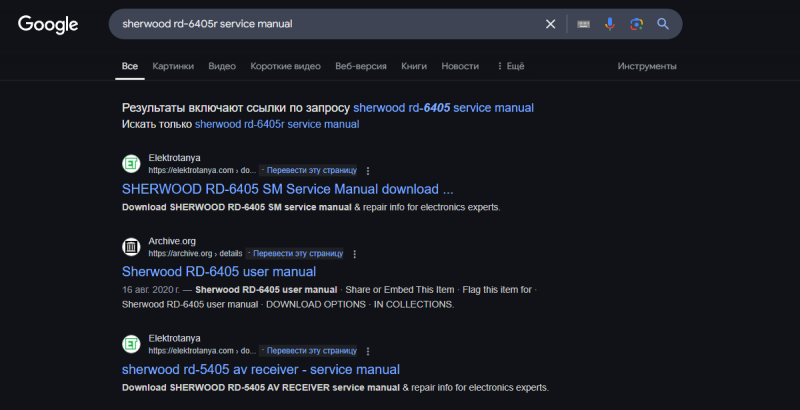Switch to the Видео tab

pyautogui.click(x=222, y=66)
